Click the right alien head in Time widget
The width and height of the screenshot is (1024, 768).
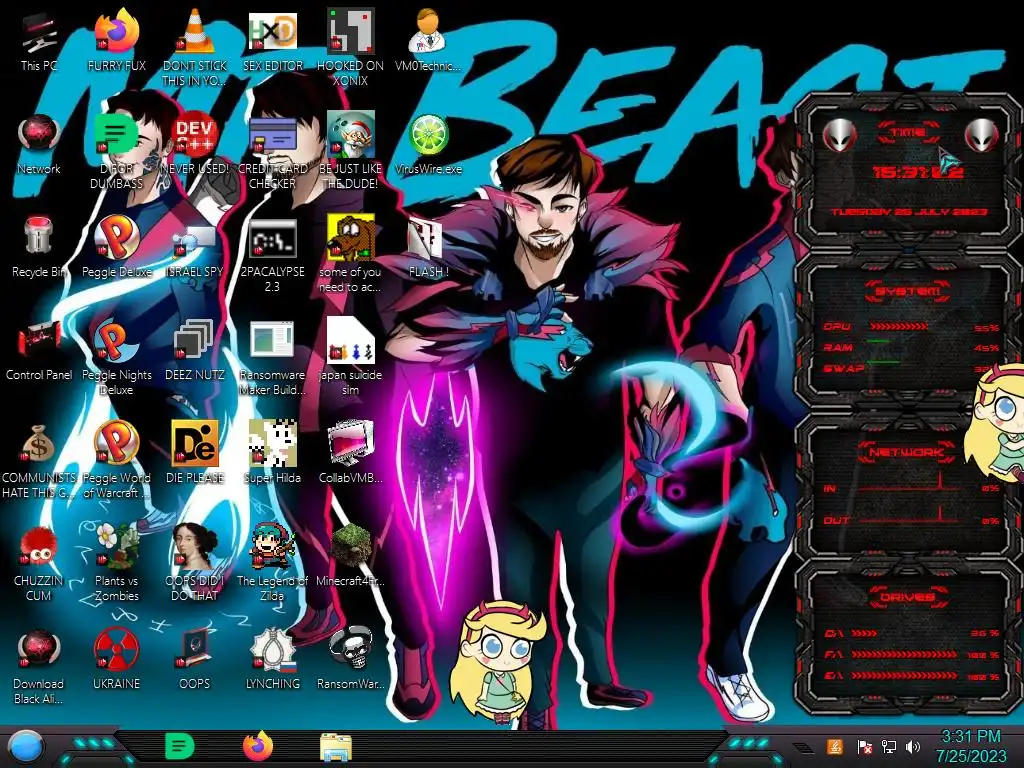click(982, 136)
